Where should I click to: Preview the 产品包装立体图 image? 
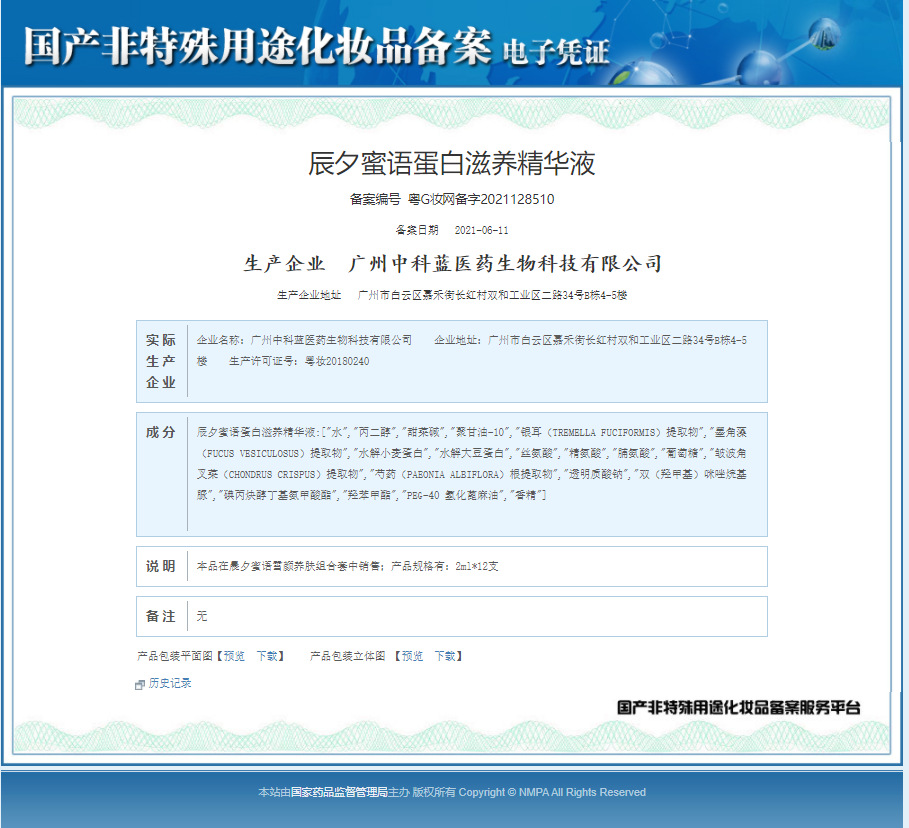412,656
